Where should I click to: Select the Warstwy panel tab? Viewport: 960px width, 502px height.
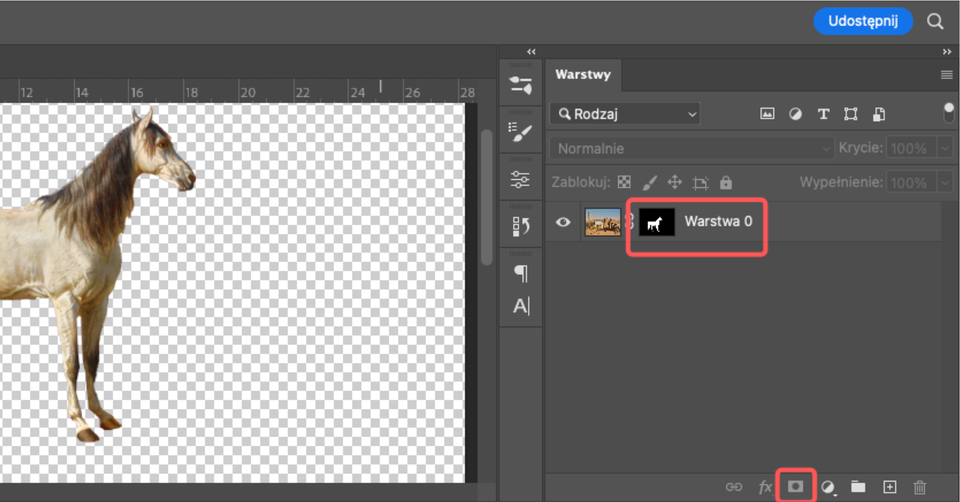click(x=583, y=75)
